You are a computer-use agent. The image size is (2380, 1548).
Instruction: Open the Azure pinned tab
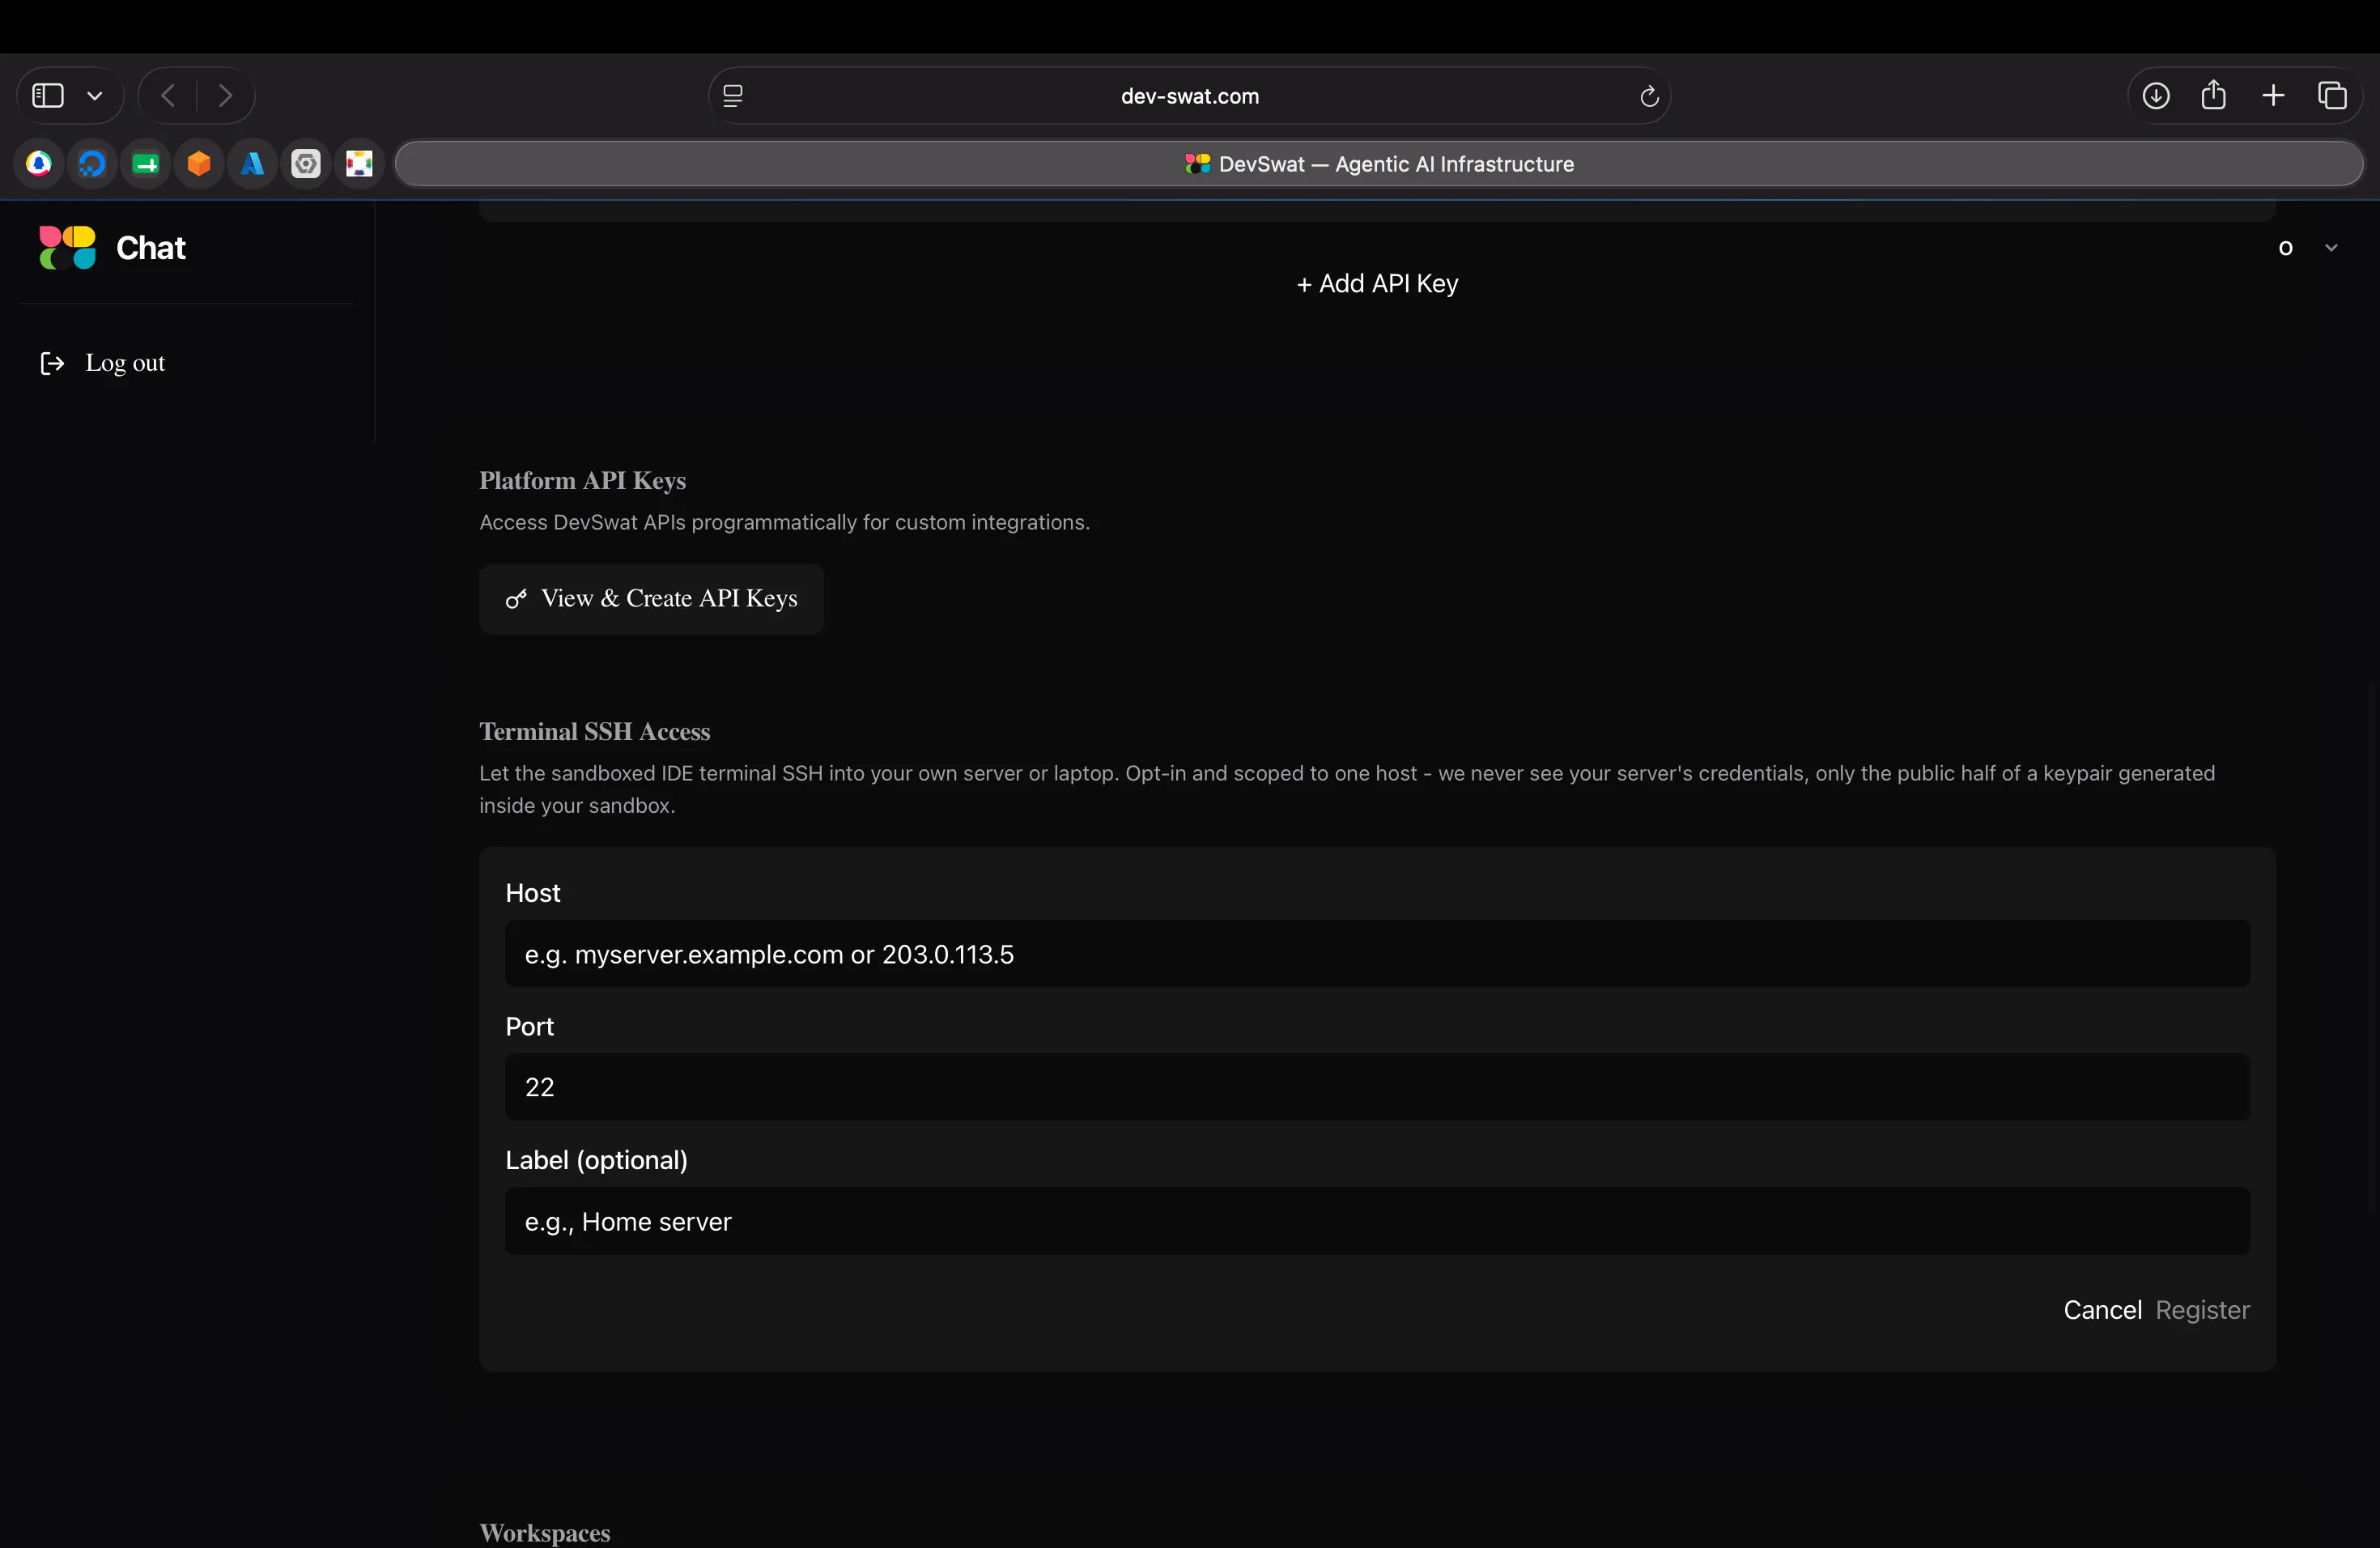253,163
